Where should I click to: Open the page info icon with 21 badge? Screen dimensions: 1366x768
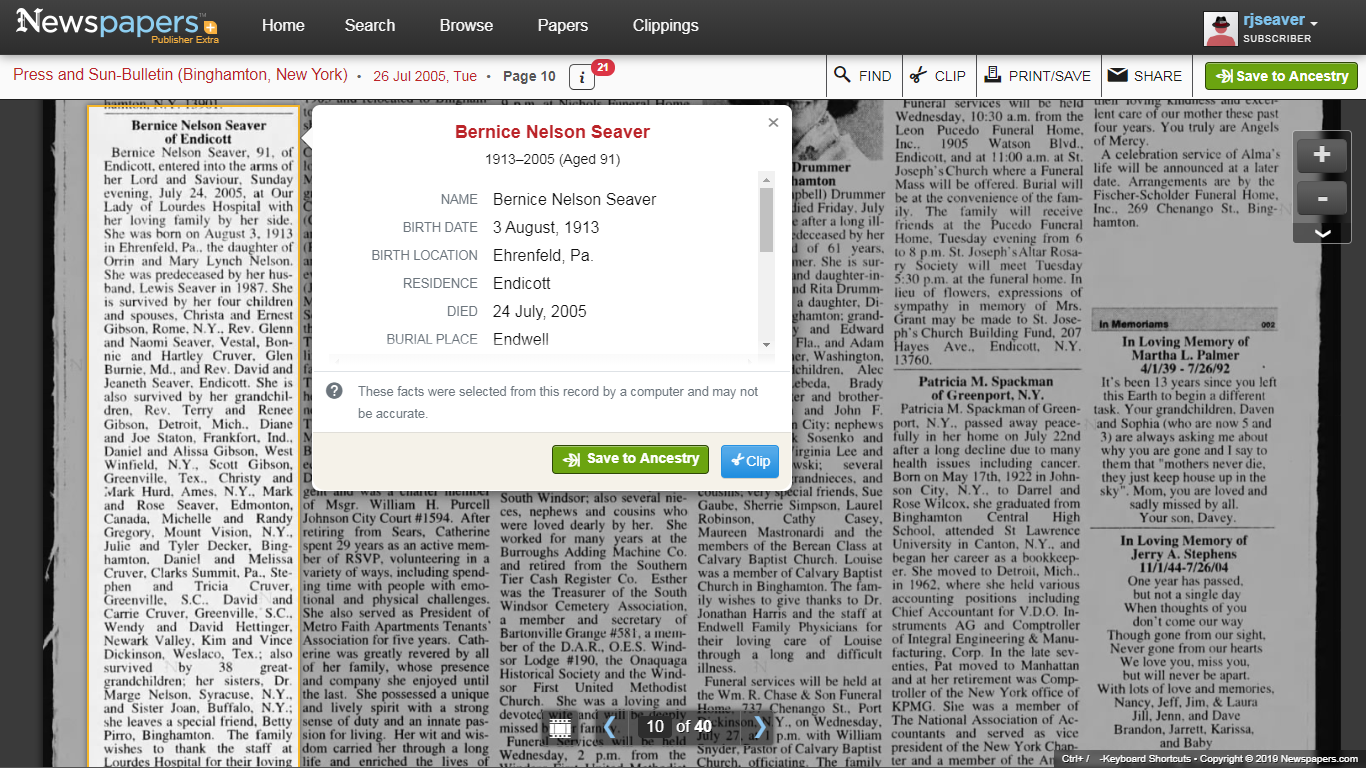[582, 77]
